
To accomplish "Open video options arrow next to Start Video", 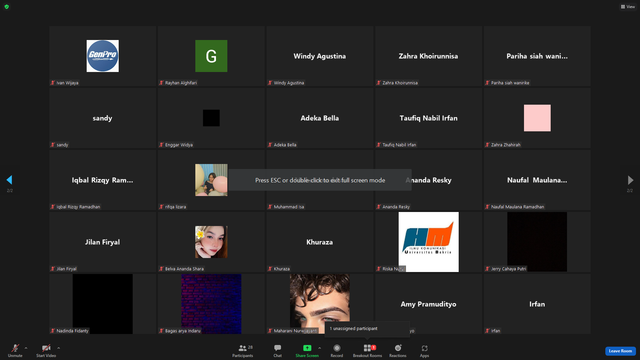I will point(58,348).
